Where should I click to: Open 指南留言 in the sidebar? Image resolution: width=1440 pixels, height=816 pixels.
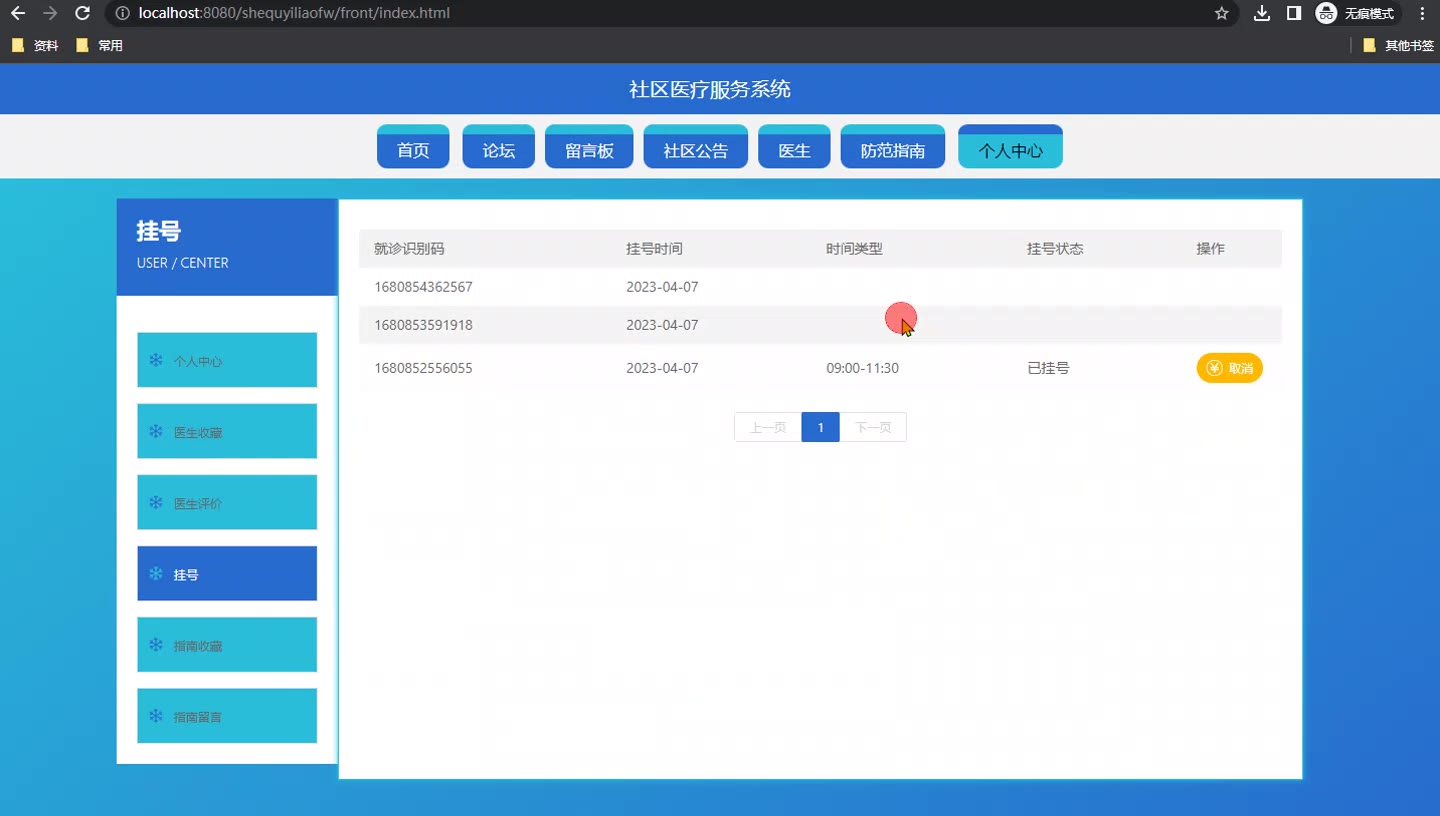(x=227, y=716)
